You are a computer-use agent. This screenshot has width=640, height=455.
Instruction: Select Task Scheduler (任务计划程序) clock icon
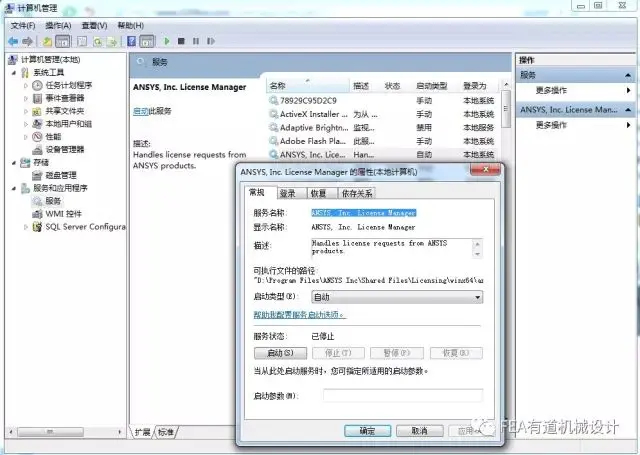[x=37, y=85]
